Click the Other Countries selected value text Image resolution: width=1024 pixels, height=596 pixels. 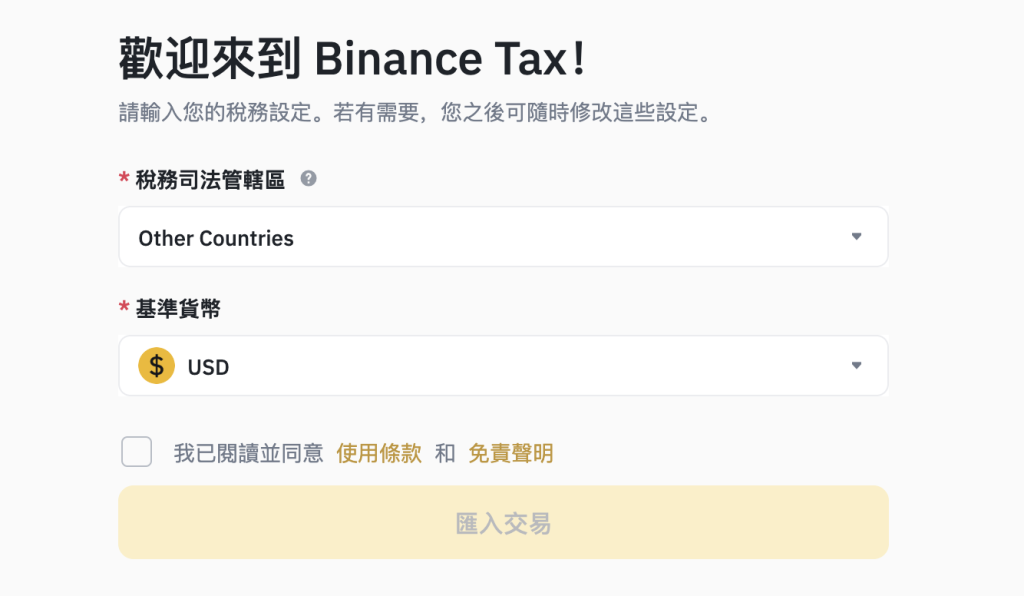216,239
